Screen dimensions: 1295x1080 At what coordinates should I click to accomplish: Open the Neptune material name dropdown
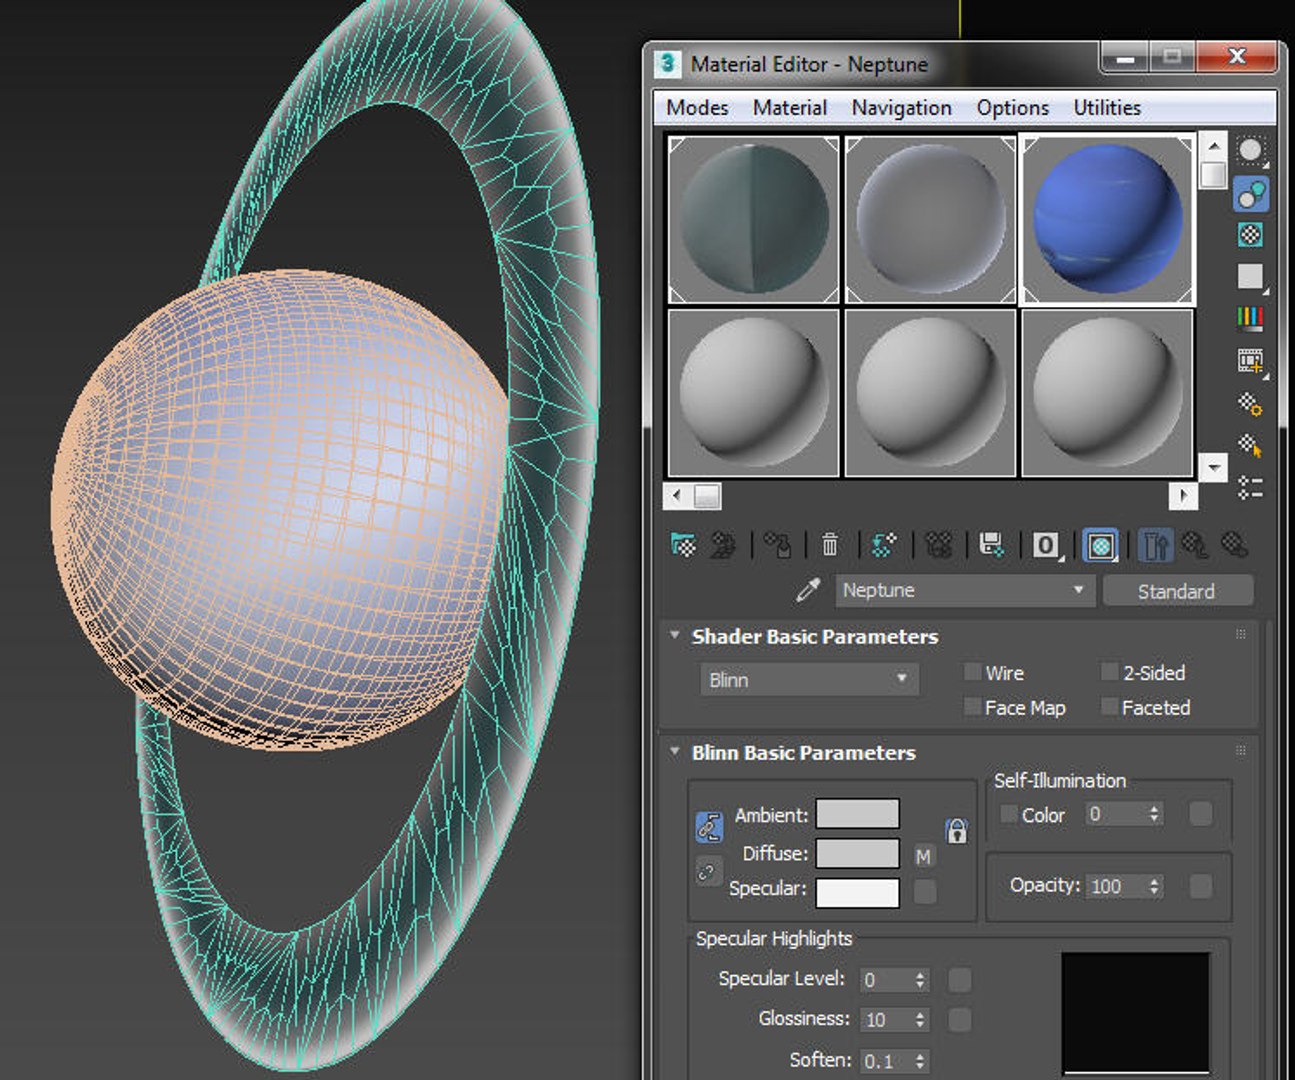click(964, 590)
